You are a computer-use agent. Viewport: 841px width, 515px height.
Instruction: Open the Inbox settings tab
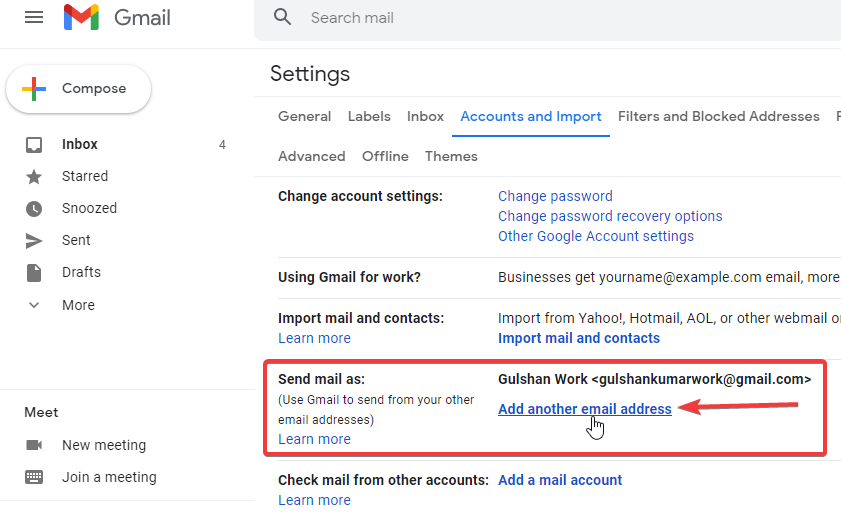pyautogui.click(x=425, y=116)
